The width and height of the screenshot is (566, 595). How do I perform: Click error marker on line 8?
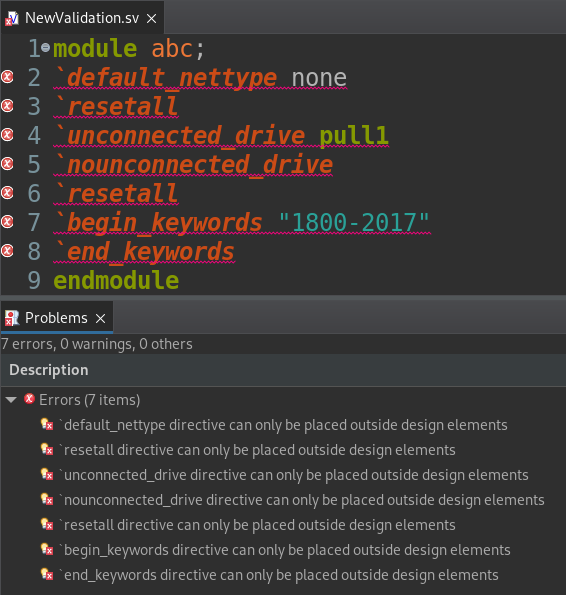click(7, 250)
